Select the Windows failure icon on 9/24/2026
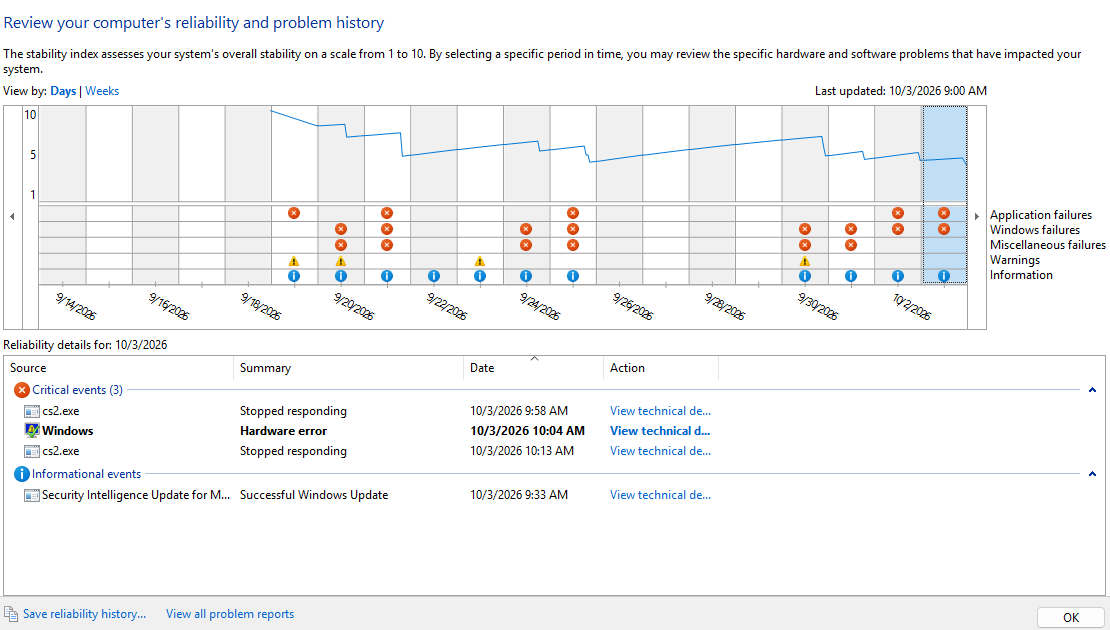This screenshot has width=1110, height=630. (525, 229)
